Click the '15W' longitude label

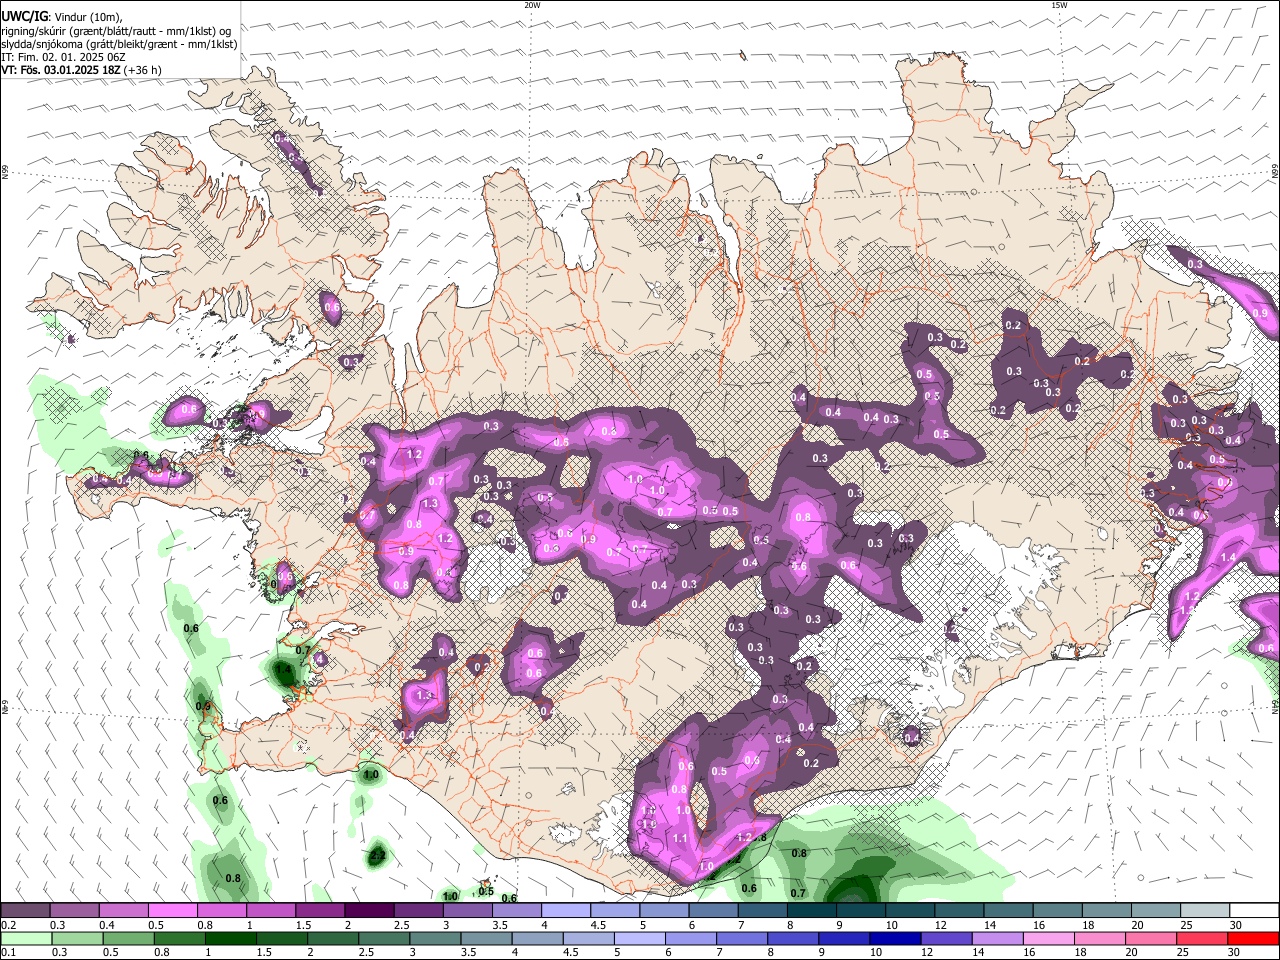point(1059,5)
